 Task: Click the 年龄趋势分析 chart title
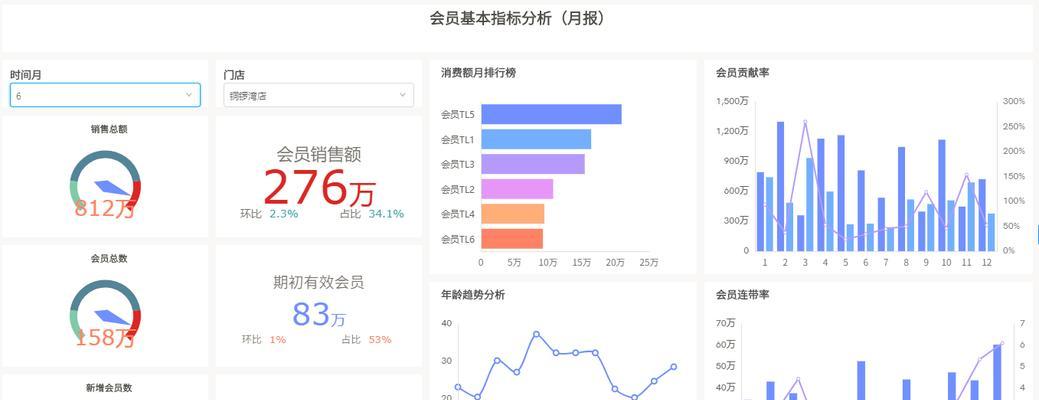(473, 295)
